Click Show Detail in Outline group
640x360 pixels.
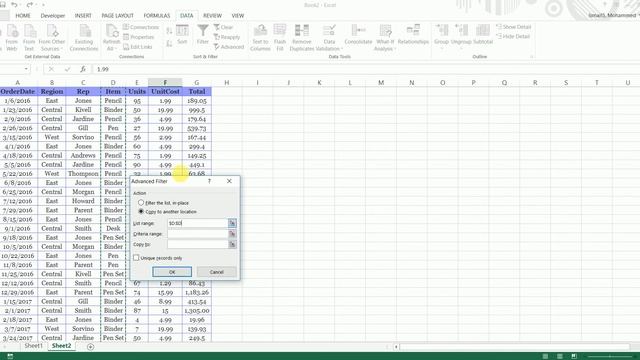pyautogui.click(x=513, y=27)
